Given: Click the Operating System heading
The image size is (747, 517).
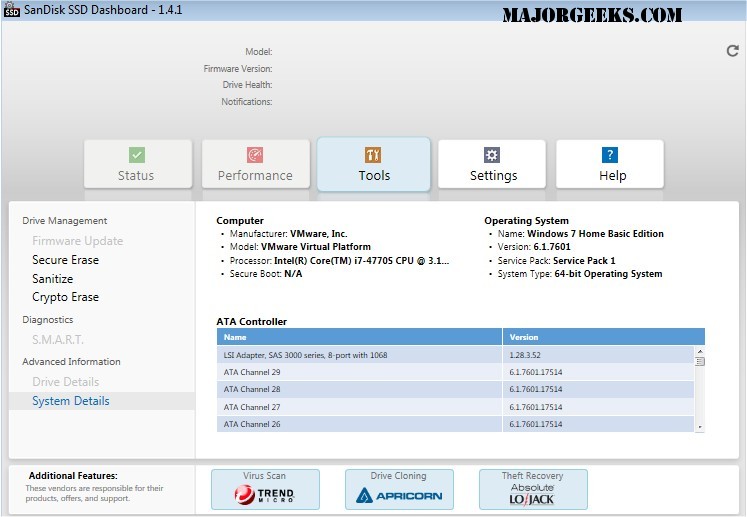Looking at the screenshot, I should click(526, 221).
